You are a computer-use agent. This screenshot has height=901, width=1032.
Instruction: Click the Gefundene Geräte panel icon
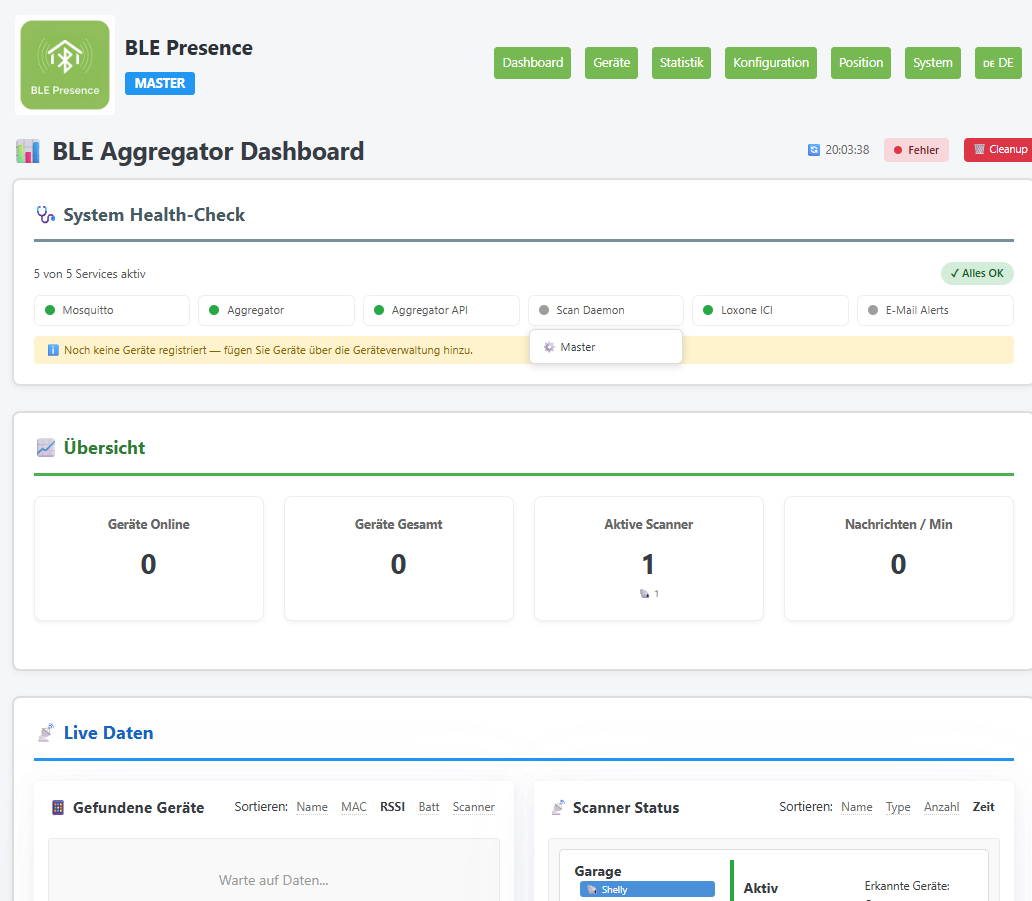[58, 808]
